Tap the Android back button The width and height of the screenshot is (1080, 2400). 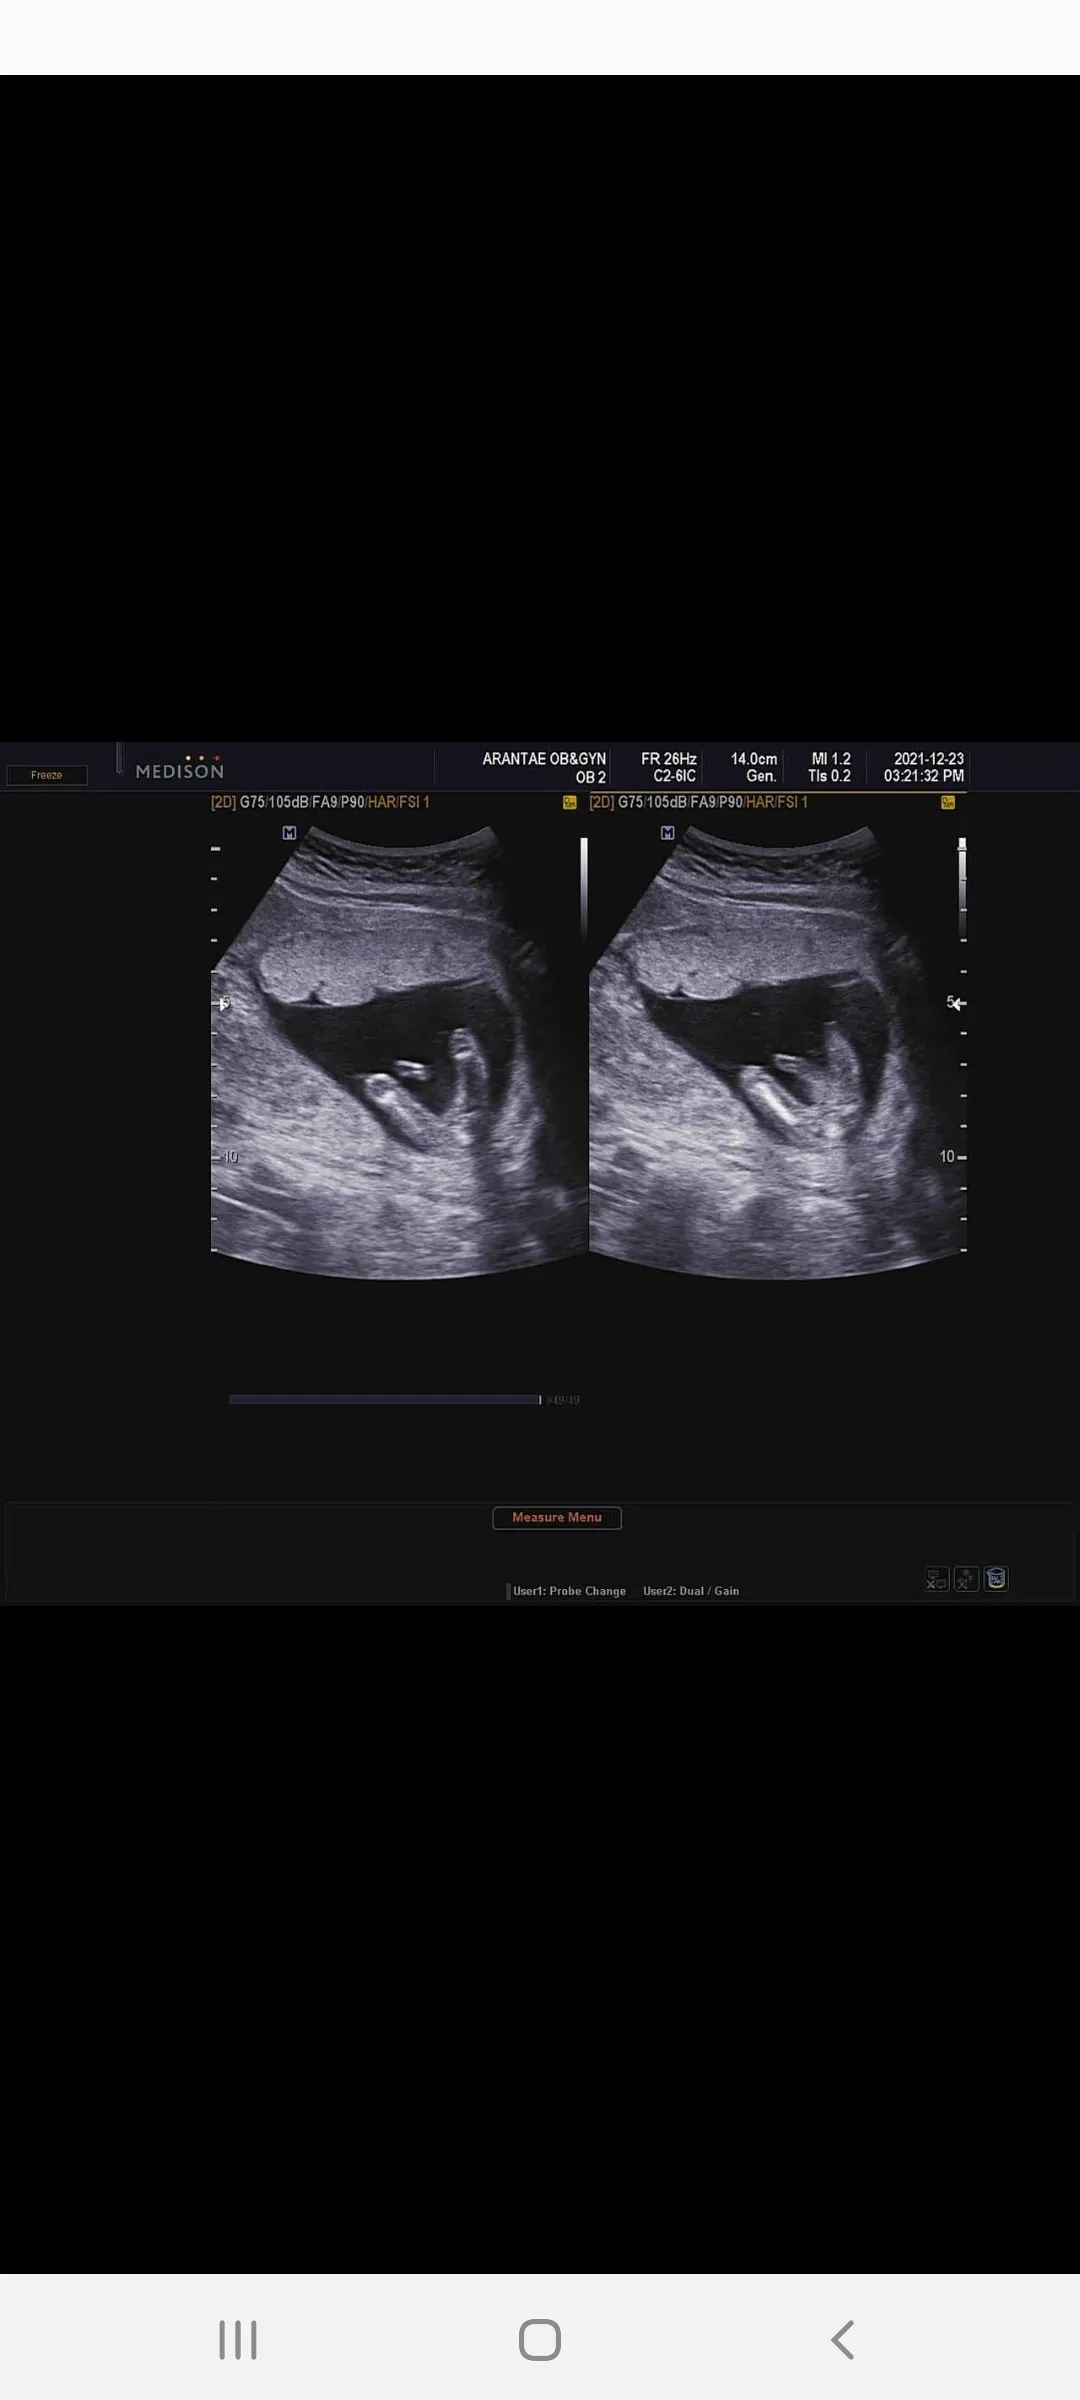point(843,2340)
